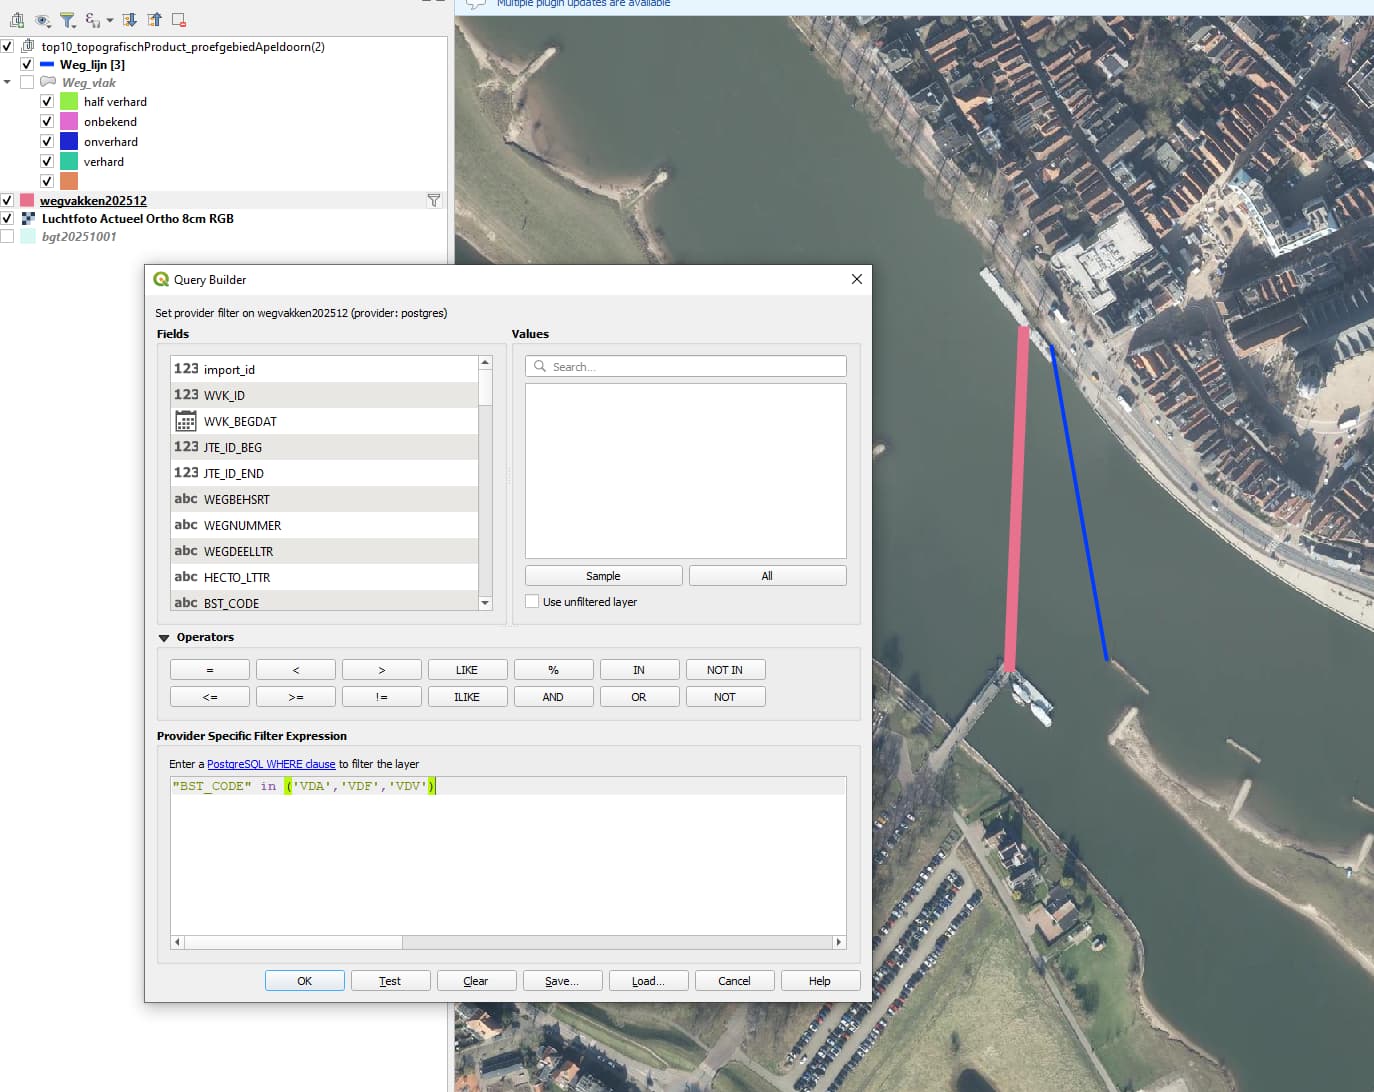This screenshot has width=1374, height=1092.
Task: Enable the bgt20251001 layer checkbox
Action: click(x=7, y=237)
